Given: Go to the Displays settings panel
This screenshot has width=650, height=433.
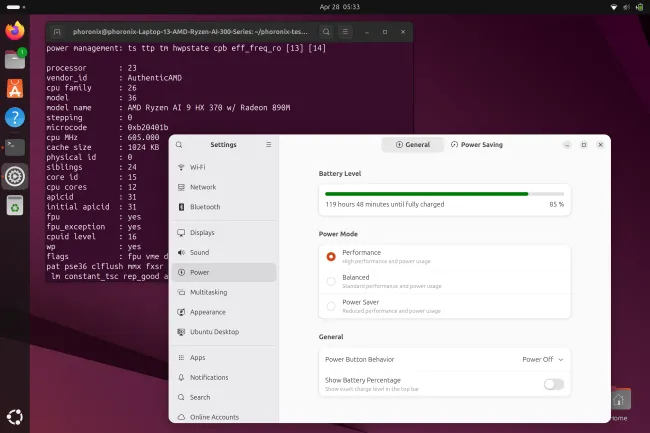Looking at the screenshot, I should 202,232.
